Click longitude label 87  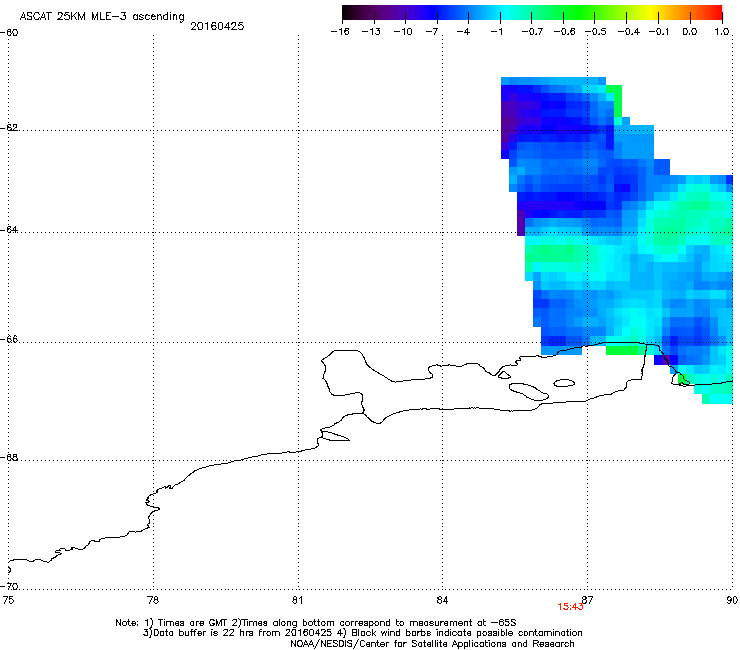(x=587, y=600)
